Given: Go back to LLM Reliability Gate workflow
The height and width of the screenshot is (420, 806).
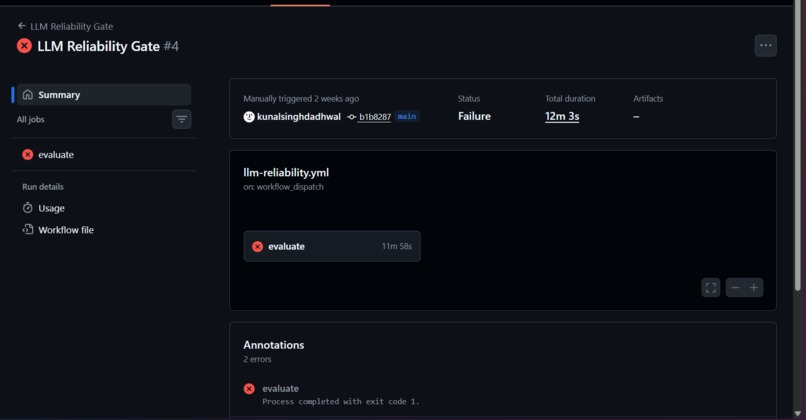Looking at the screenshot, I should (65, 26).
